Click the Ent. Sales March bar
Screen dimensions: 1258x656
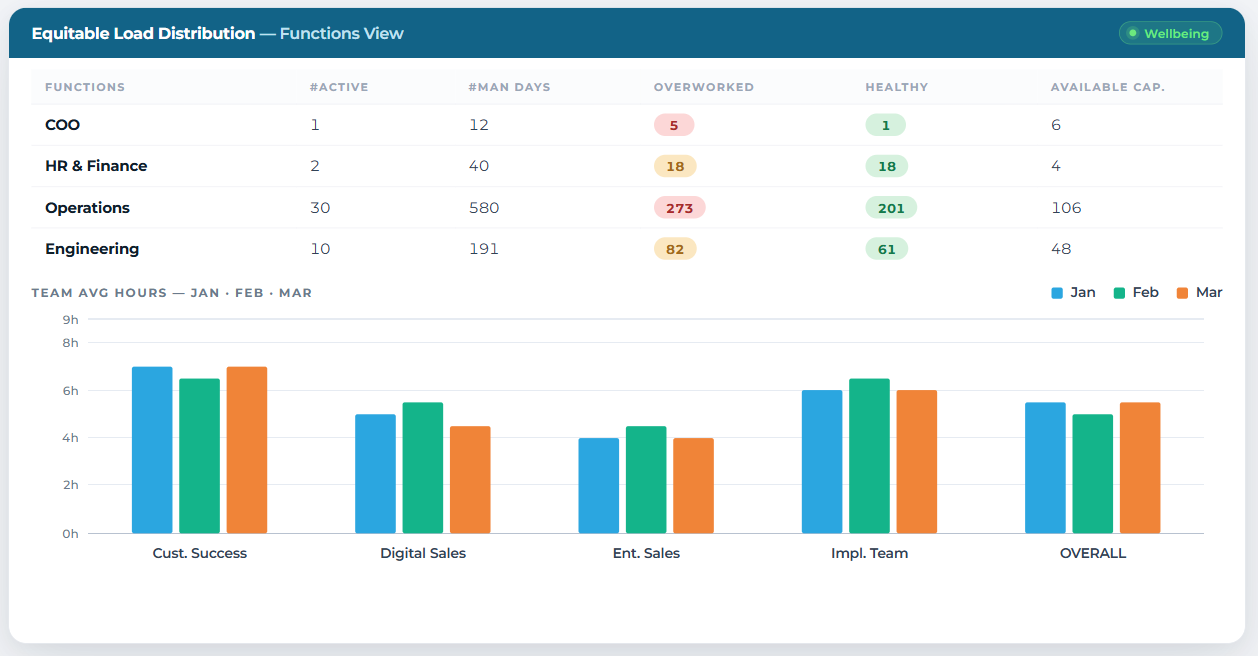(694, 486)
